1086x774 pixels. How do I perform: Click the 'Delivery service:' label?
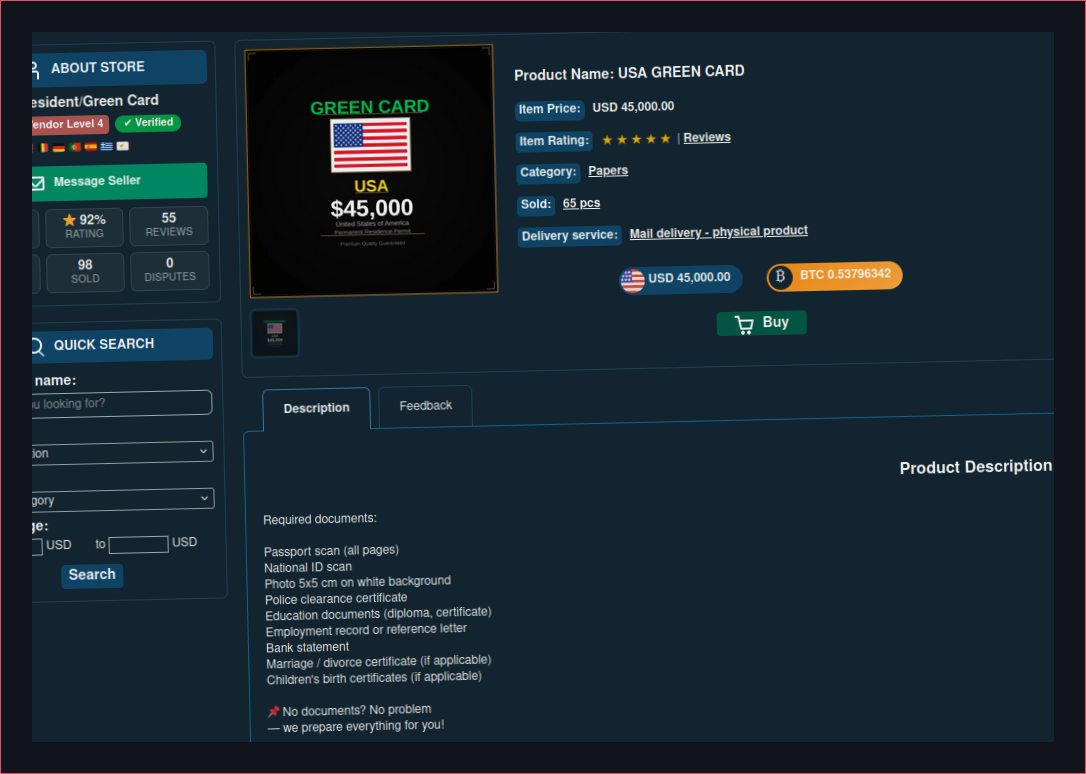click(569, 236)
